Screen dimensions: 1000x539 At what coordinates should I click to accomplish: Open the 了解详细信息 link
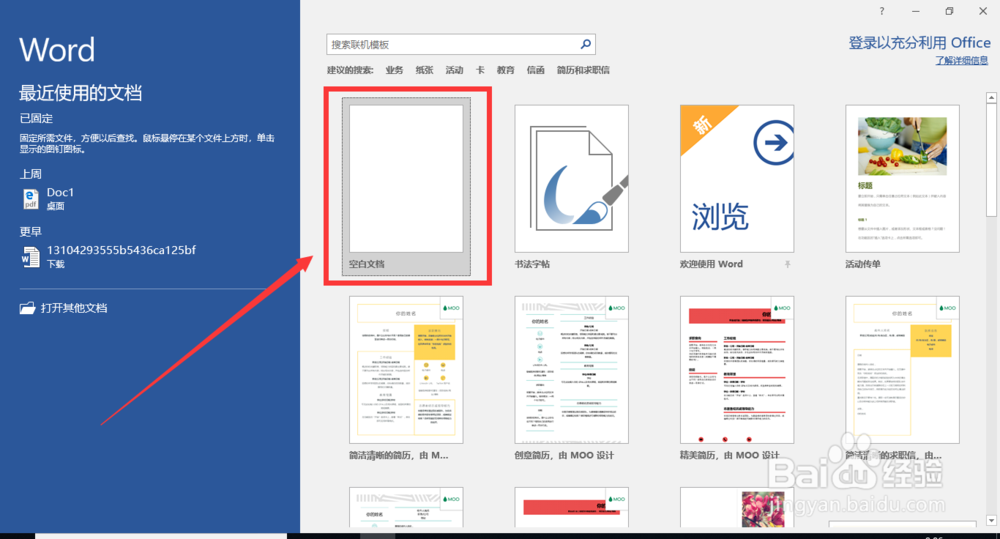tap(962, 61)
